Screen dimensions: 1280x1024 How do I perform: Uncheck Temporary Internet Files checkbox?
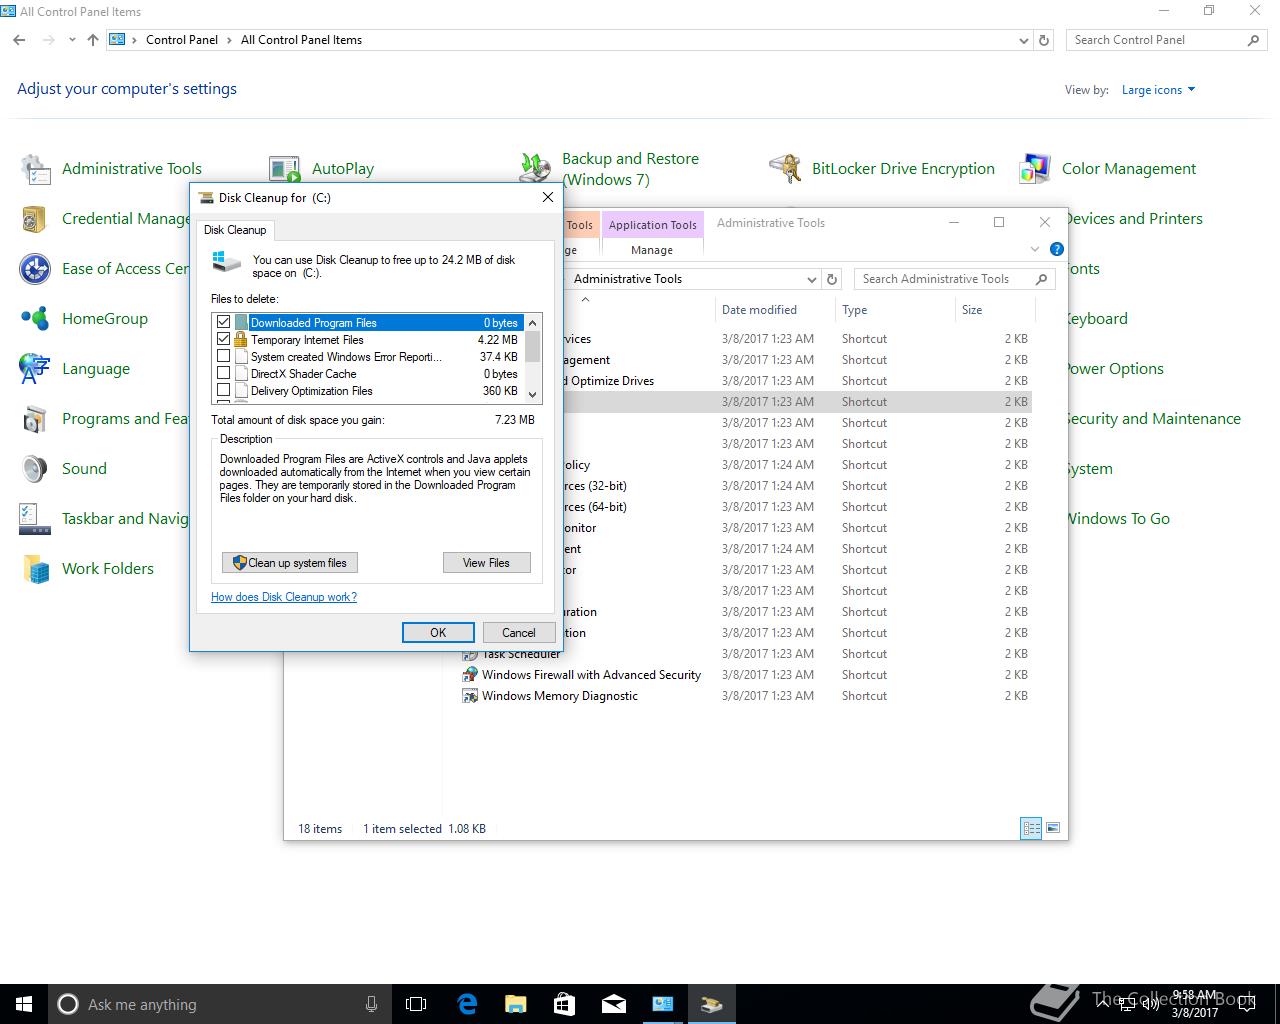pos(223,339)
